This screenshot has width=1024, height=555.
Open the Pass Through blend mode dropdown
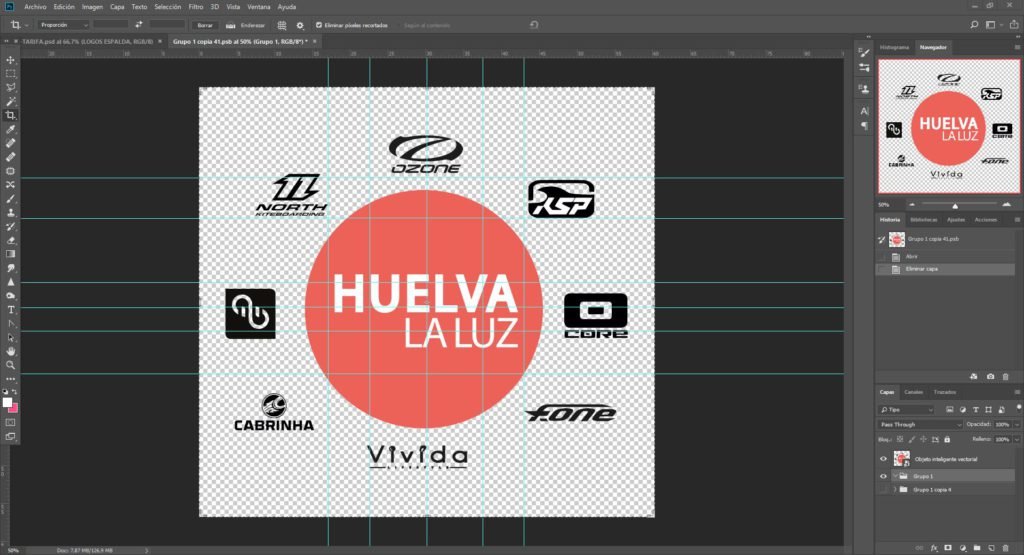click(920, 424)
